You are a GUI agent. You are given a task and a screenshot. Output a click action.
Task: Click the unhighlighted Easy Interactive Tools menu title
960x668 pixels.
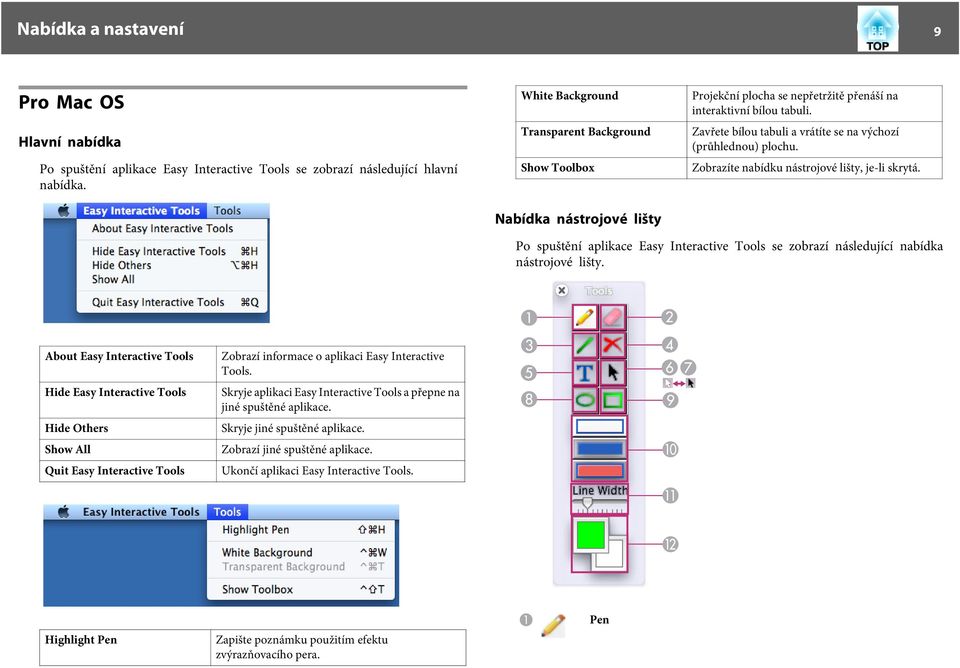[141, 512]
